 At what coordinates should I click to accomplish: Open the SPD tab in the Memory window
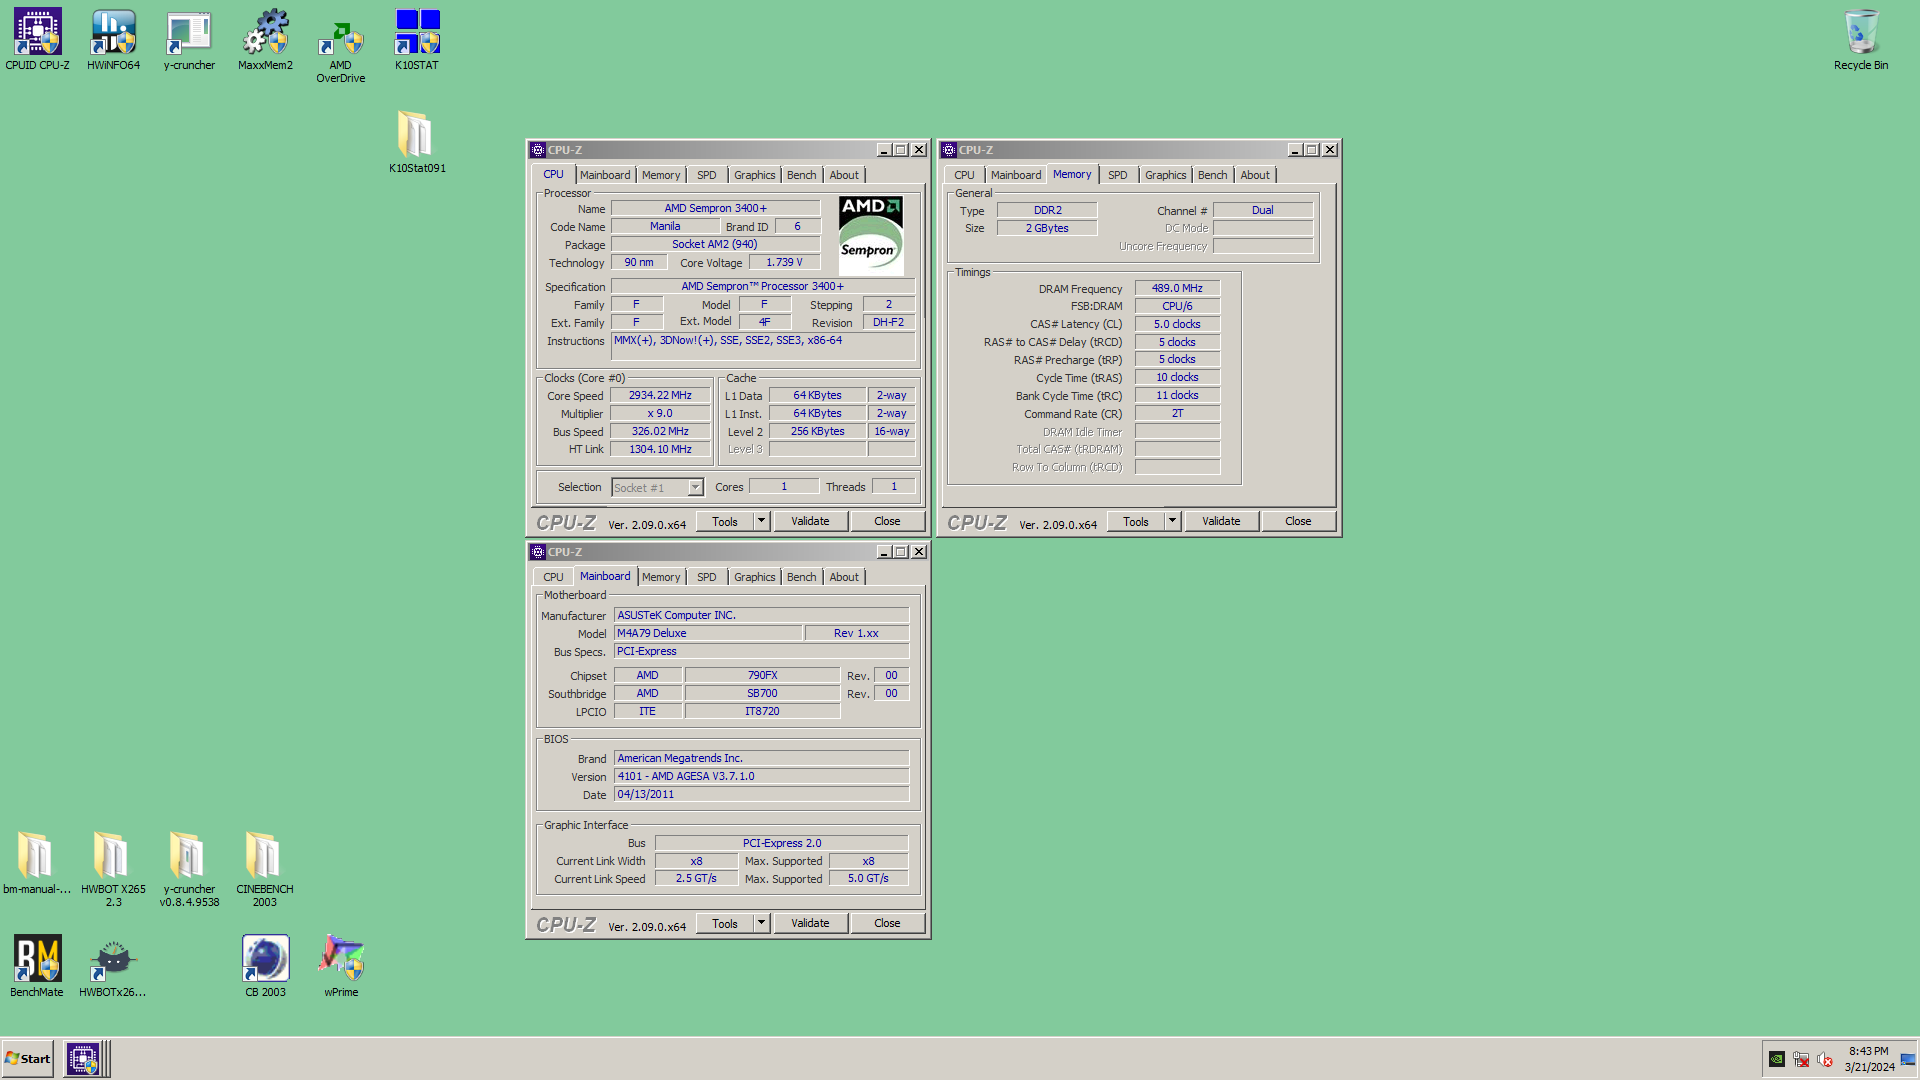(1118, 175)
